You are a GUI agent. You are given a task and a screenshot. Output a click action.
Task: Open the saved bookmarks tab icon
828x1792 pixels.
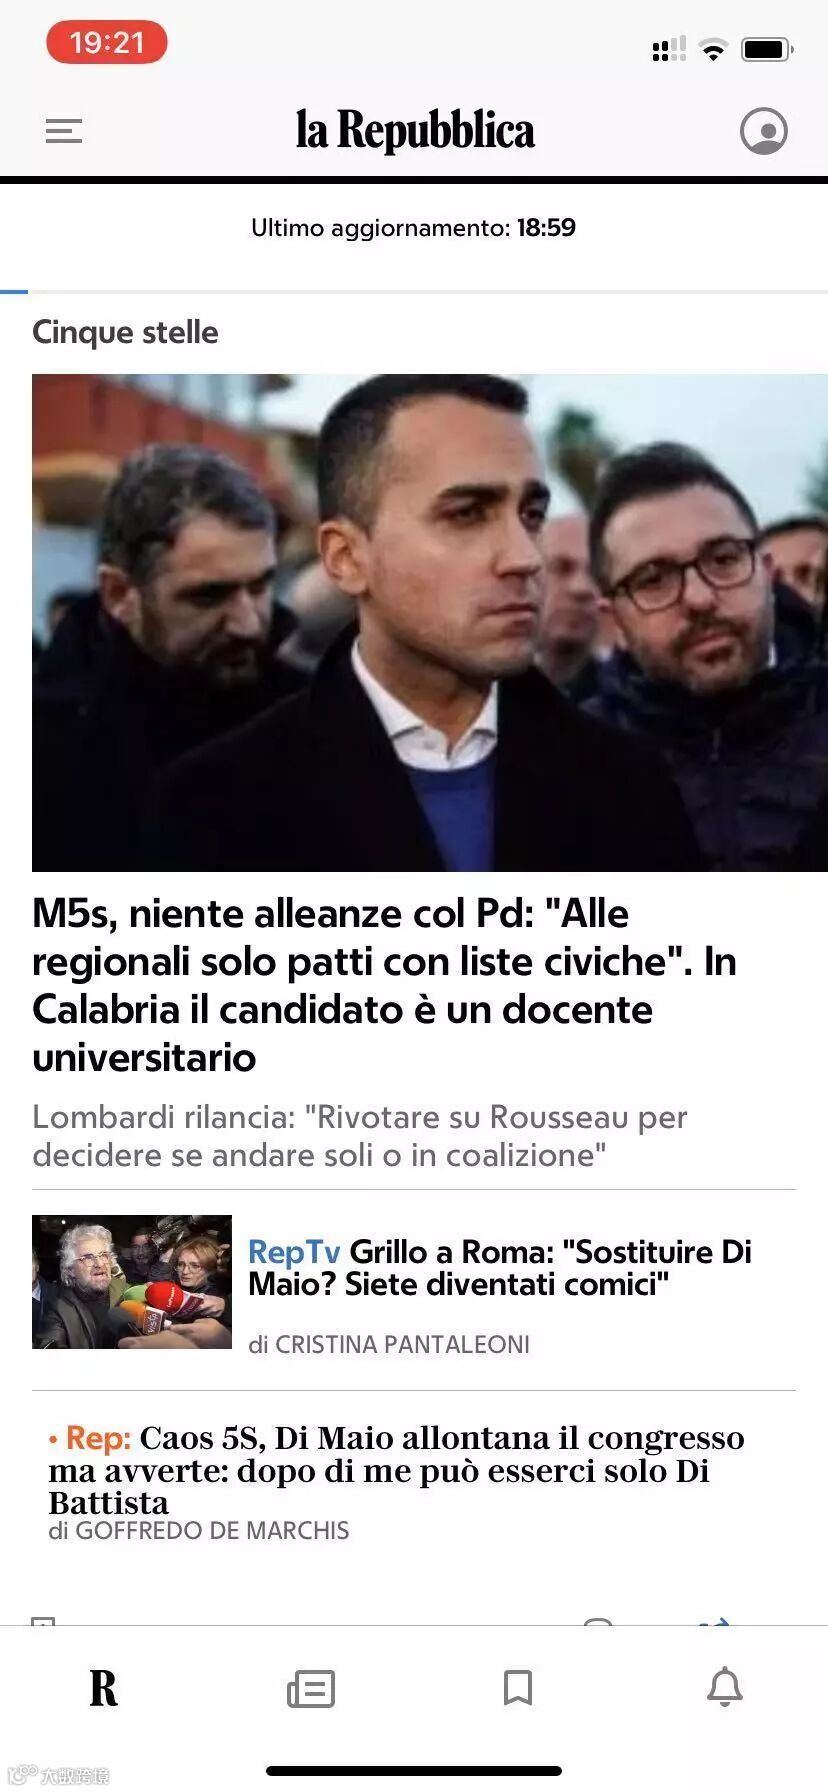tap(518, 1688)
